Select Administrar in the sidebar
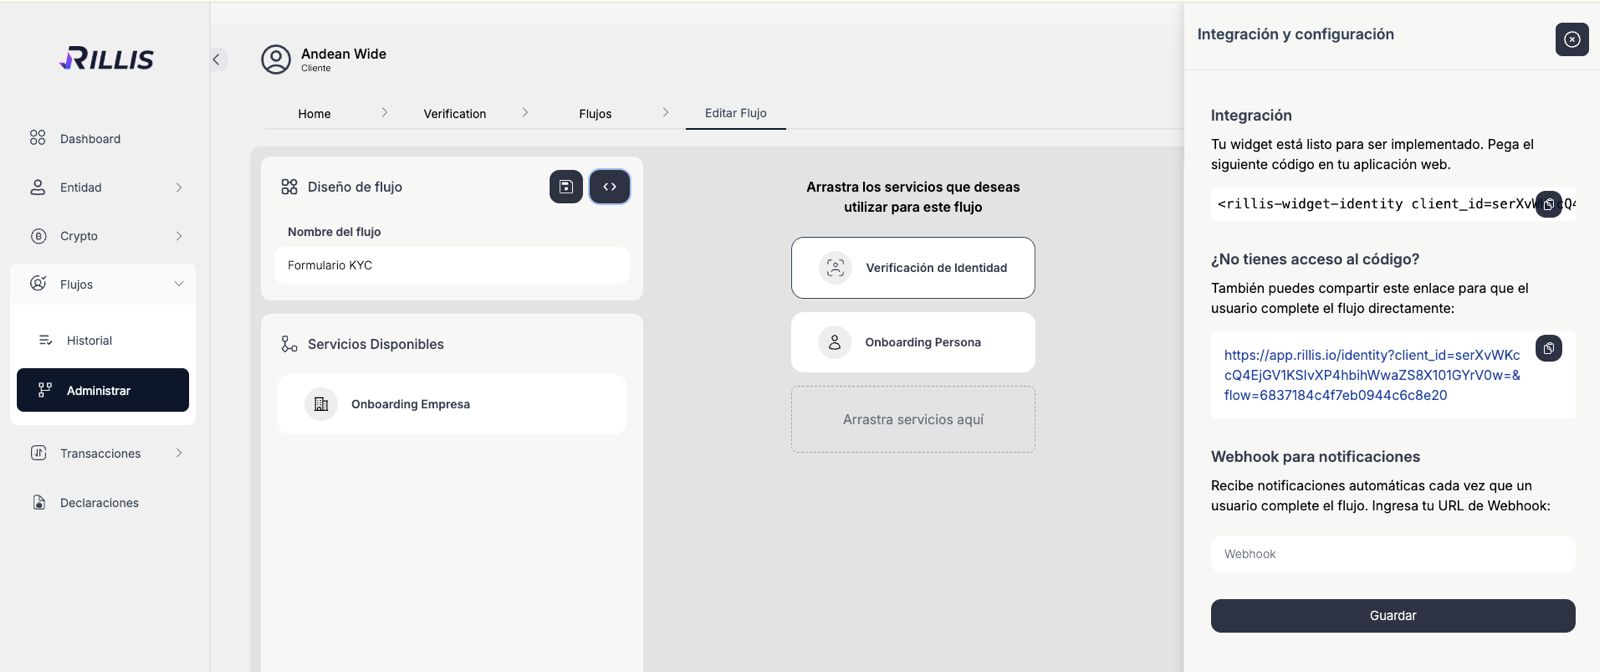The image size is (1600, 672). pos(103,390)
